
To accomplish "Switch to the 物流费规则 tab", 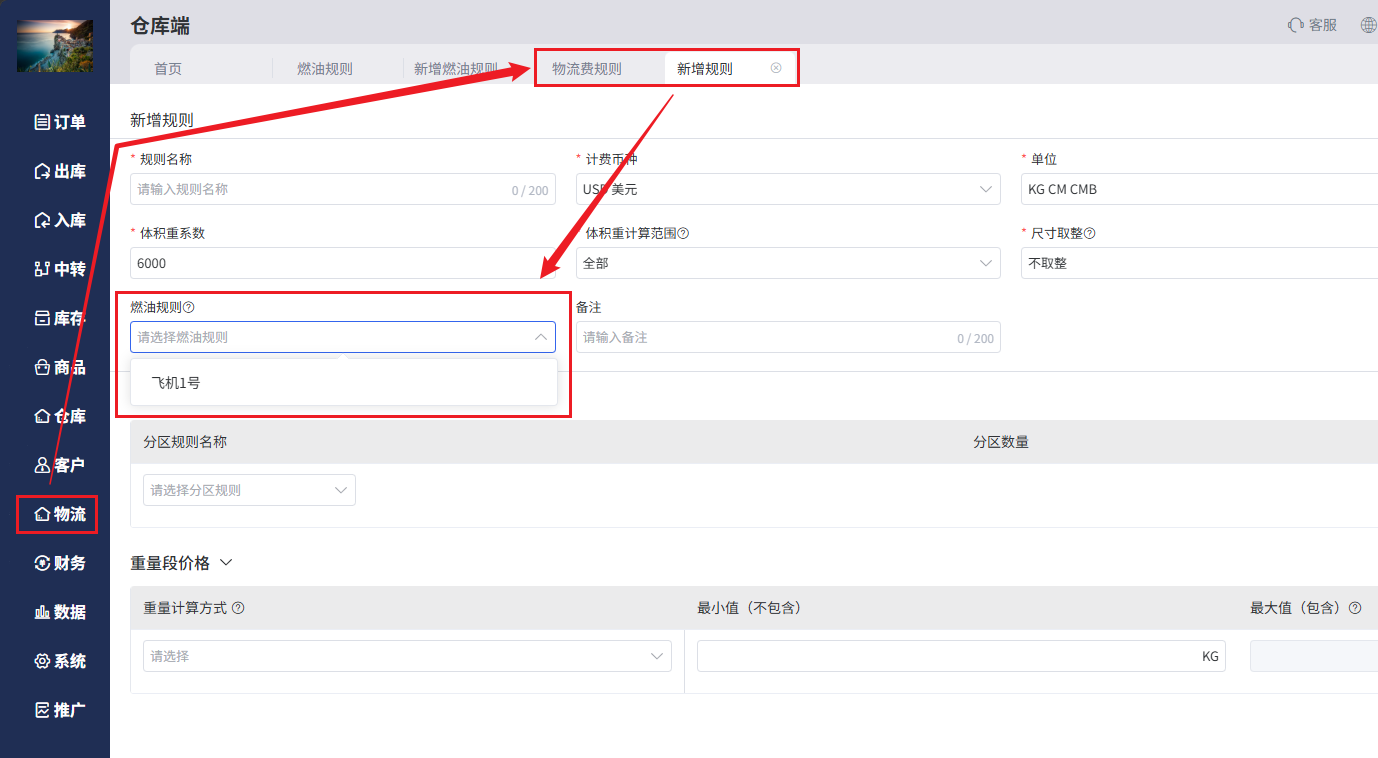I will (587, 69).
